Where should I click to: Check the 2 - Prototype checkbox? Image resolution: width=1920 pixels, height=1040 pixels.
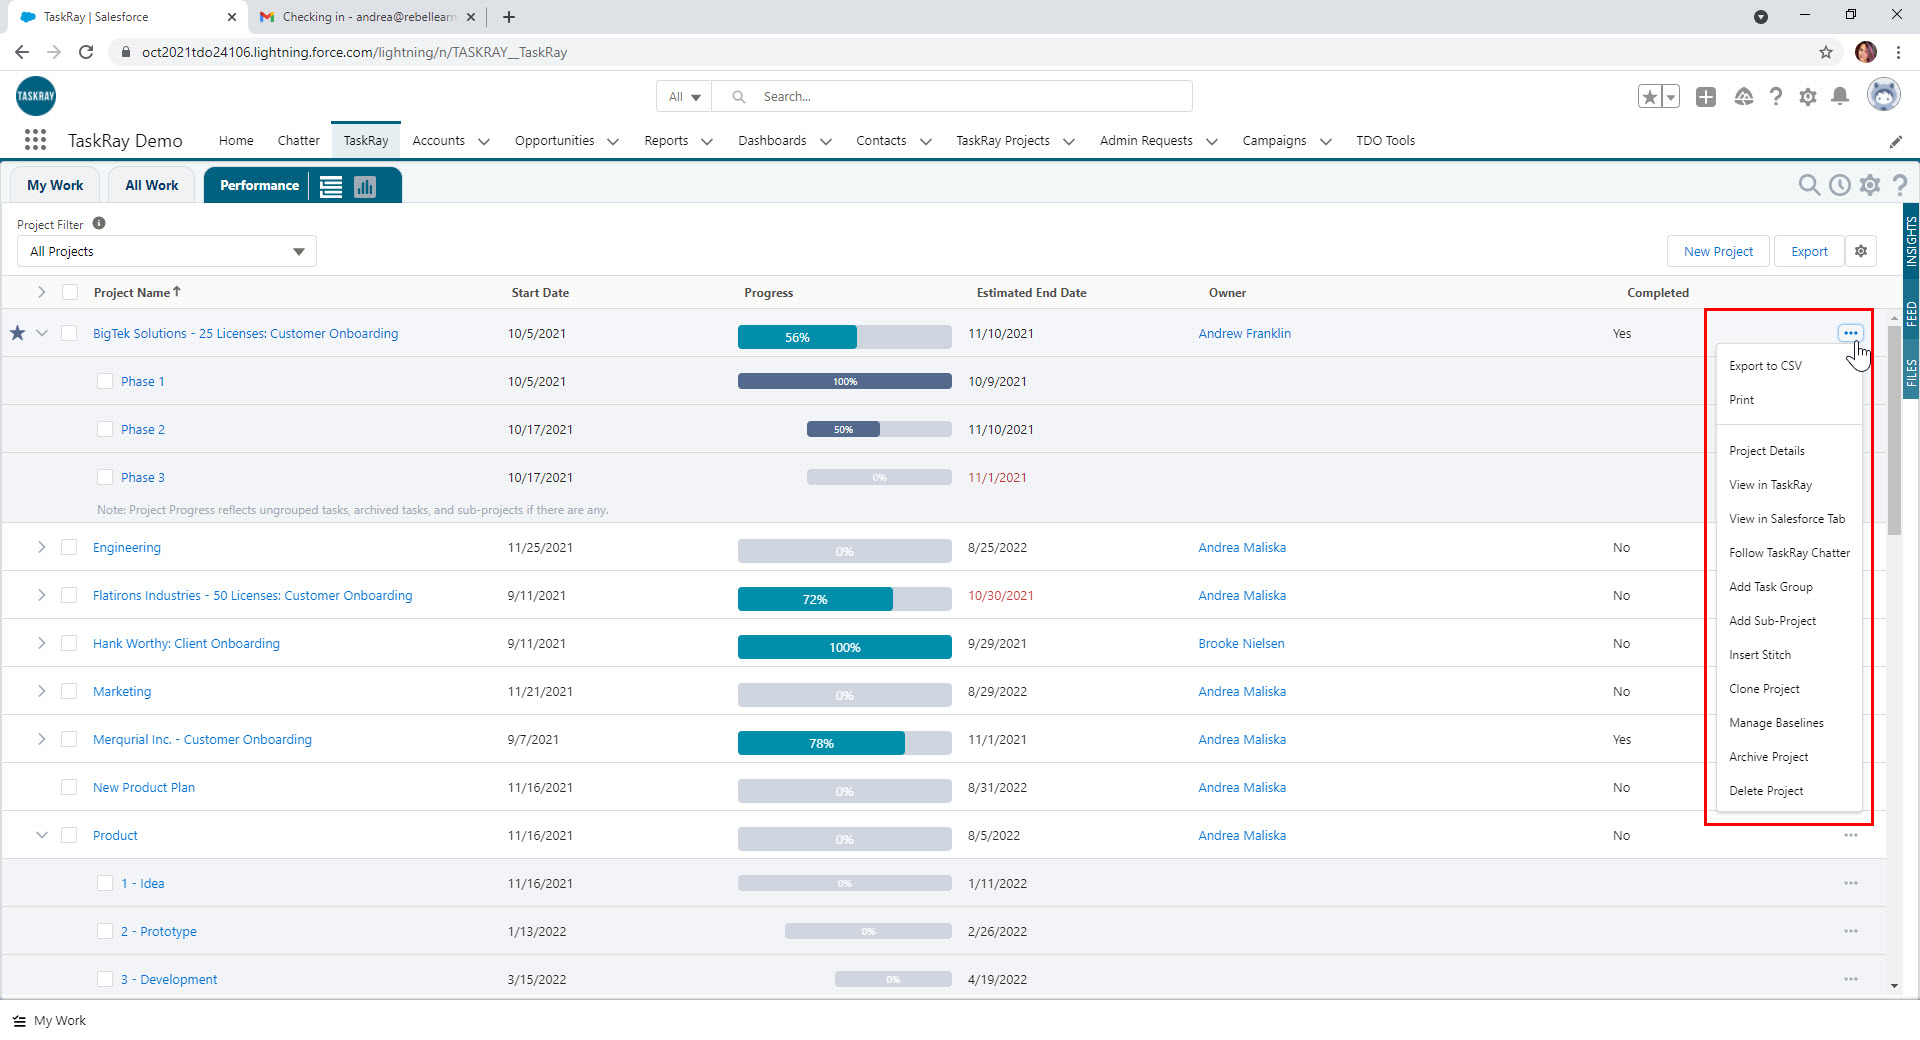point(105,931)
